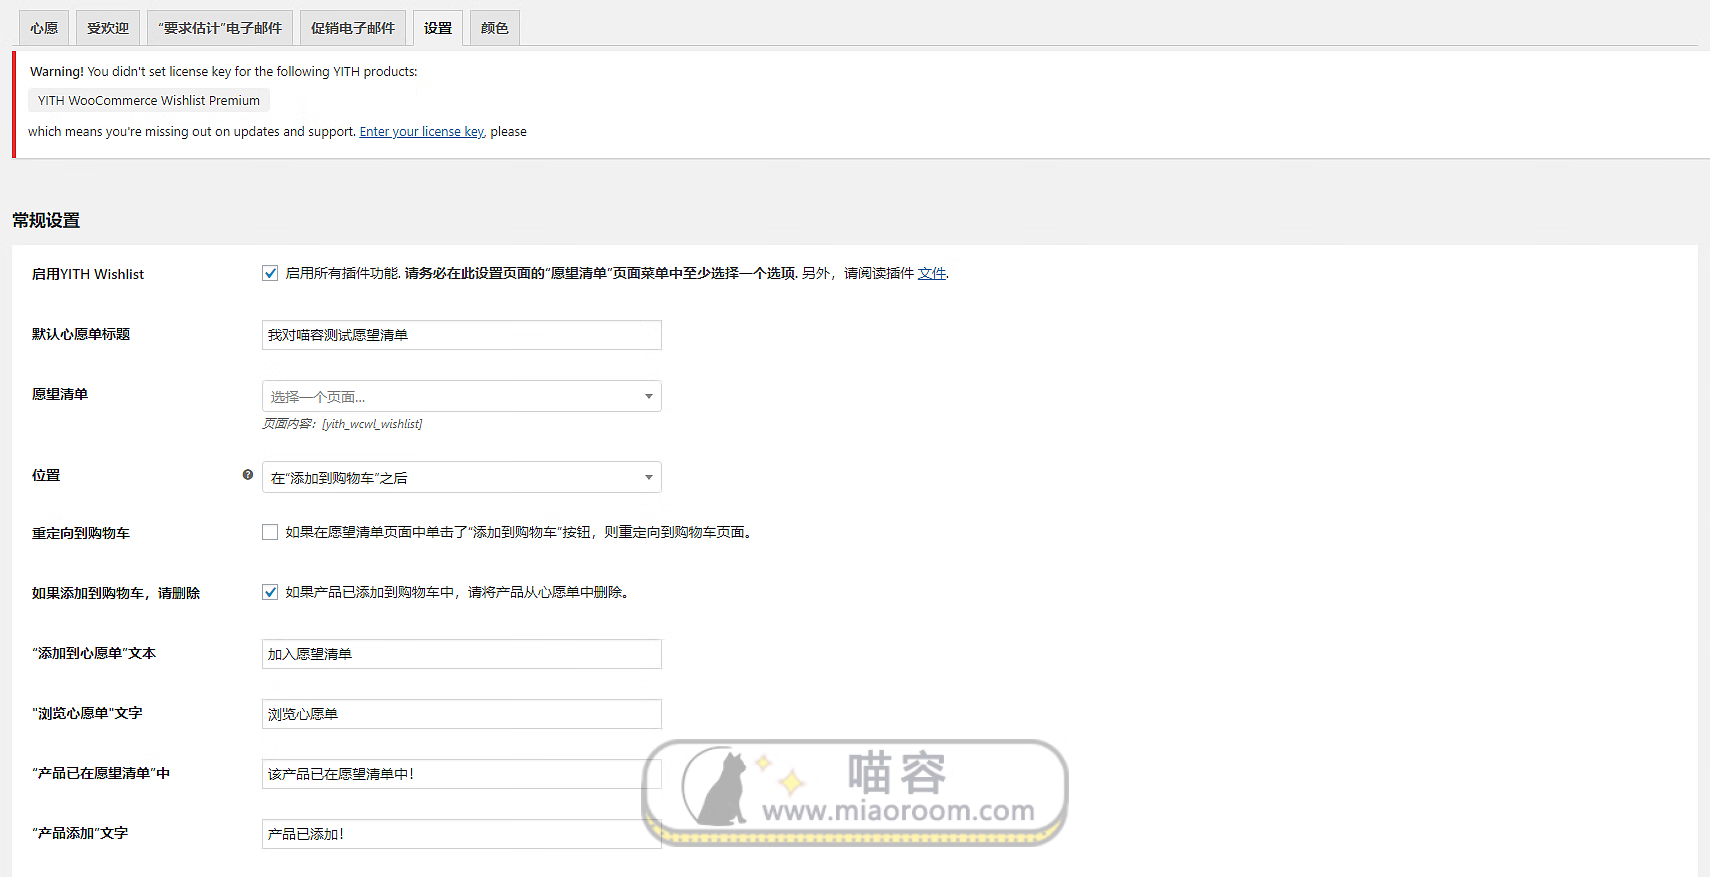
Task: Select the 设置 tab
Action: (438, 28)
